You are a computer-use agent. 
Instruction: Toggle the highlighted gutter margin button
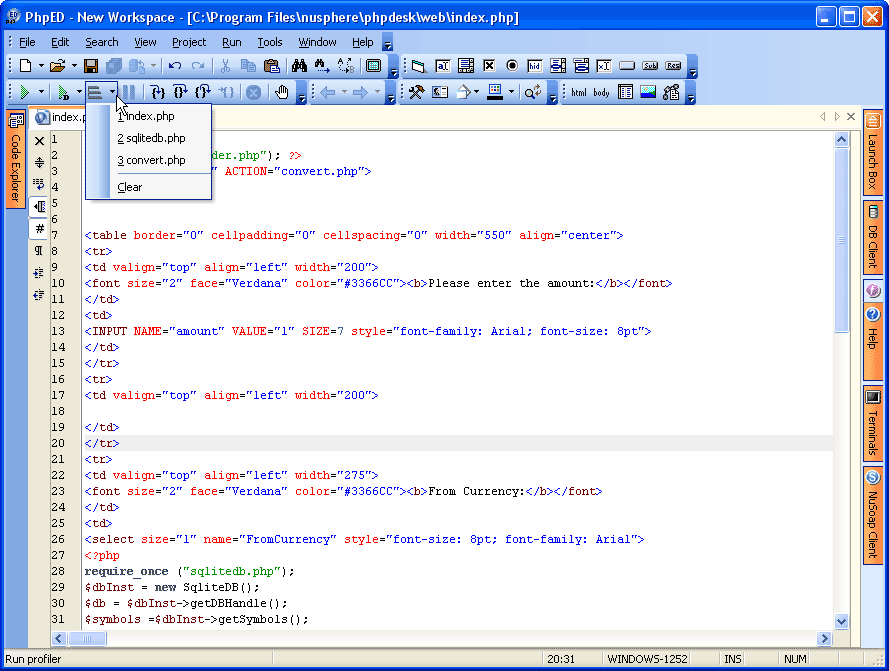pos(40,207)
